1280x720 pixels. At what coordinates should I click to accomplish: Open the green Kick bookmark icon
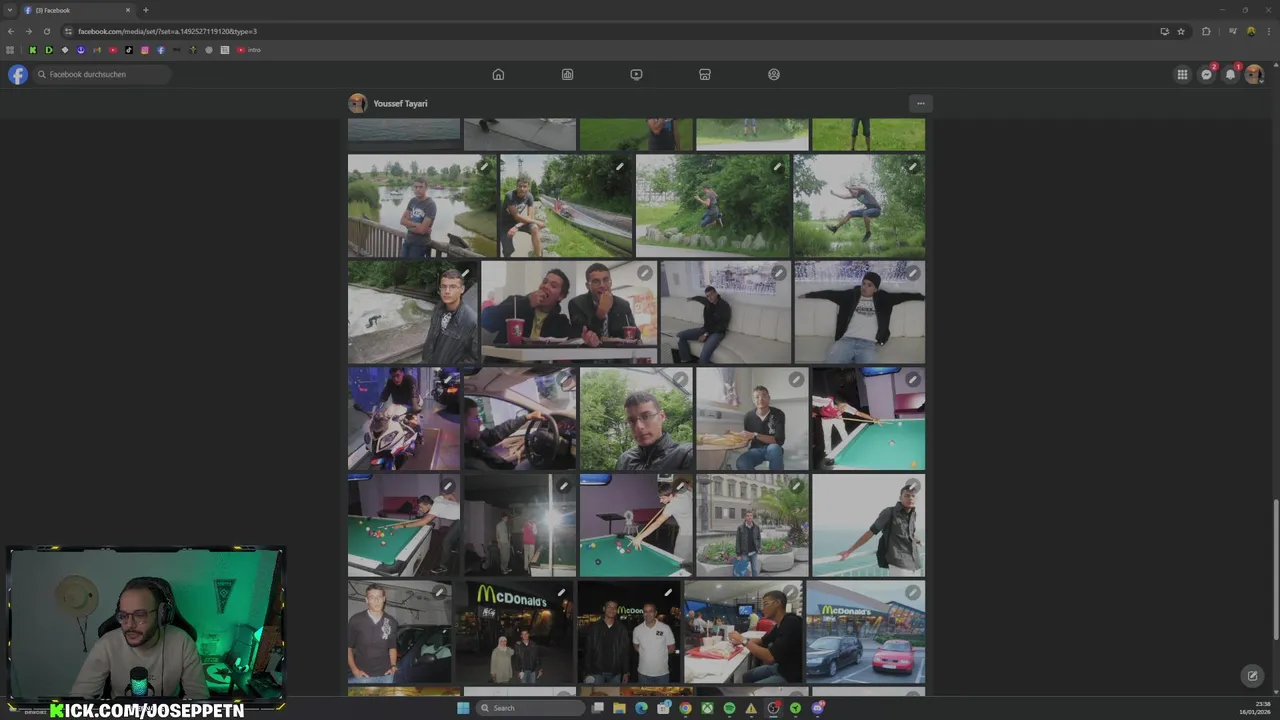pyautogui.click(x=33, y=50)
